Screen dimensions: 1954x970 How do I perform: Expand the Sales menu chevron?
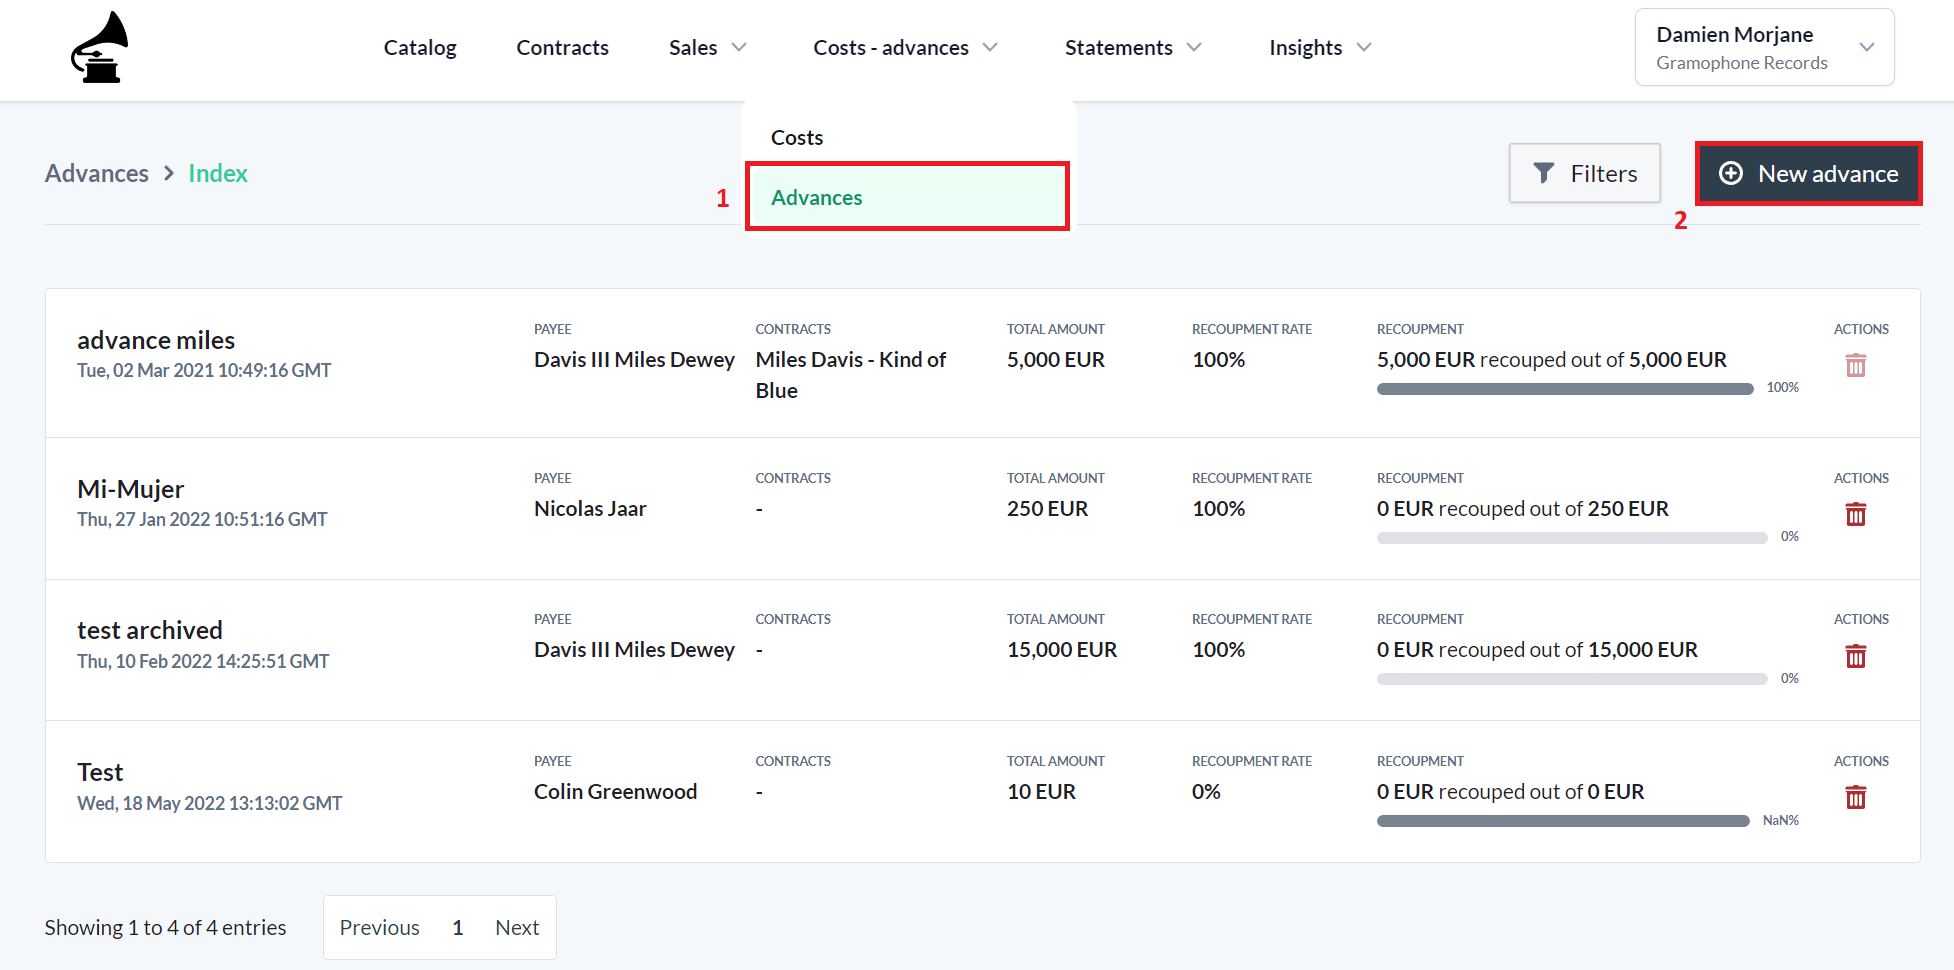pyautogui.click(x=739, y=47)
